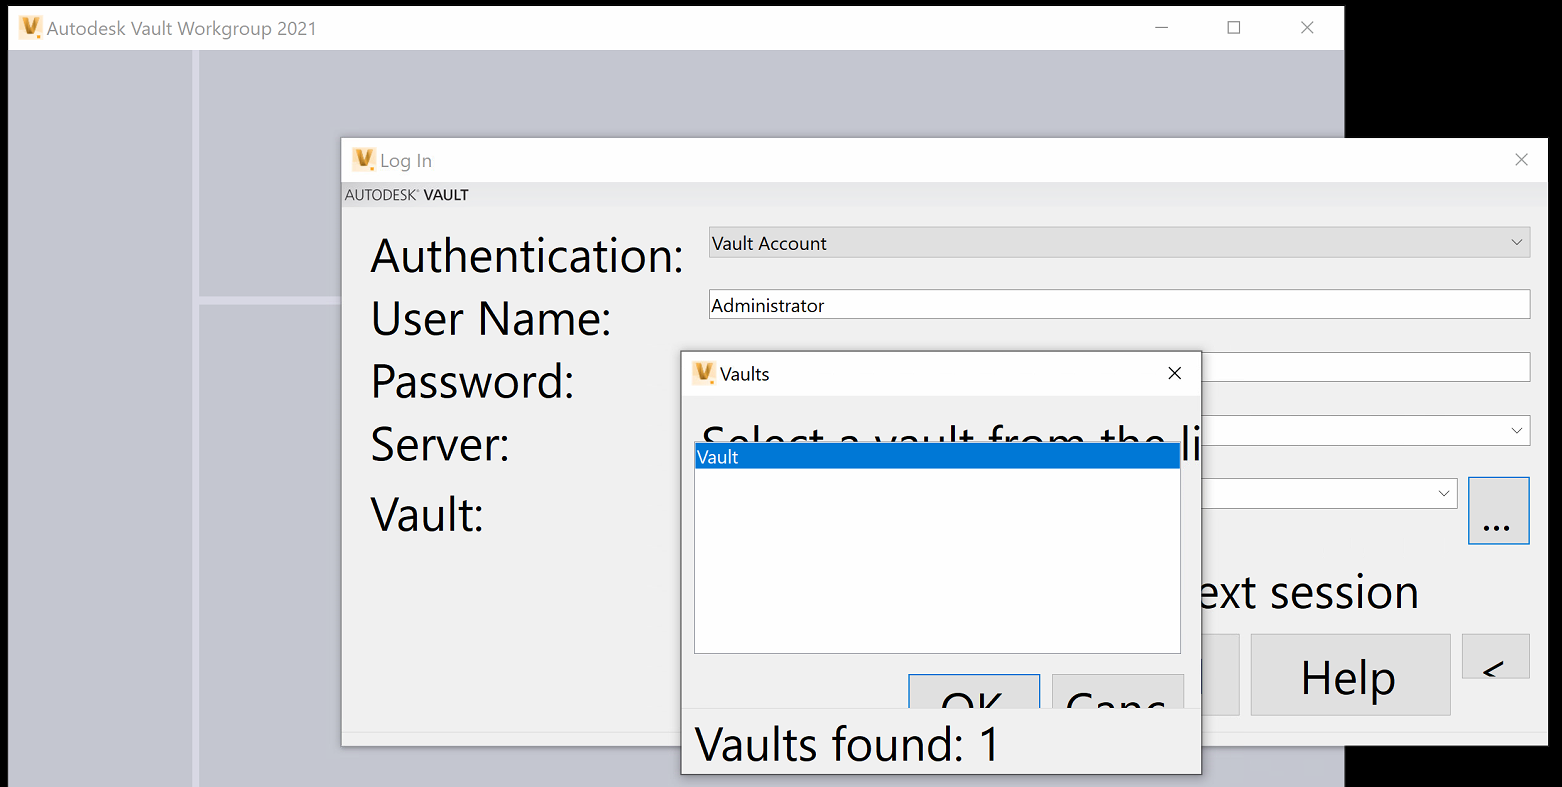Expand the Server dropdown arrow
This screenshot has width=1562, height=787.
1516,431
